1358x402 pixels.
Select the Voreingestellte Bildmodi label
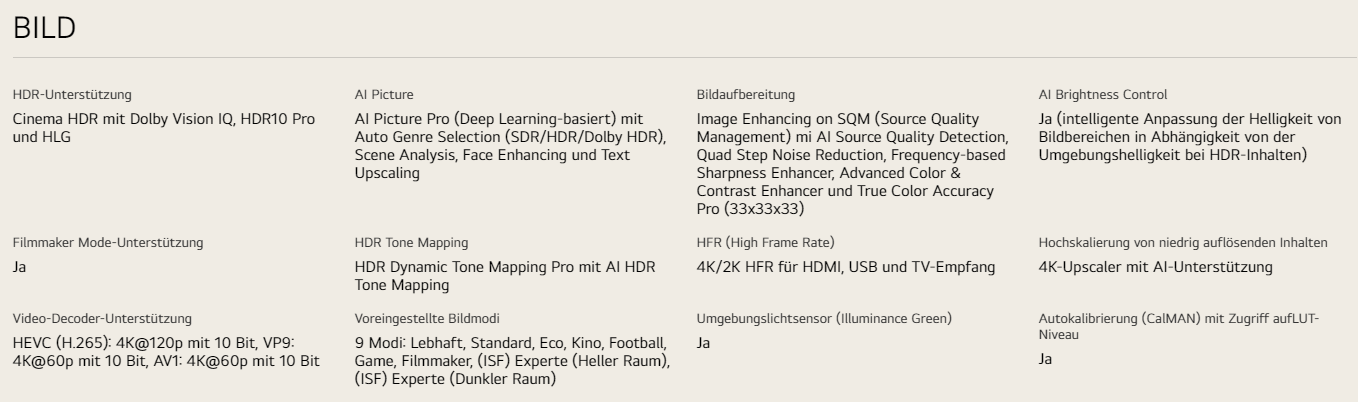(x=414, y=319)
